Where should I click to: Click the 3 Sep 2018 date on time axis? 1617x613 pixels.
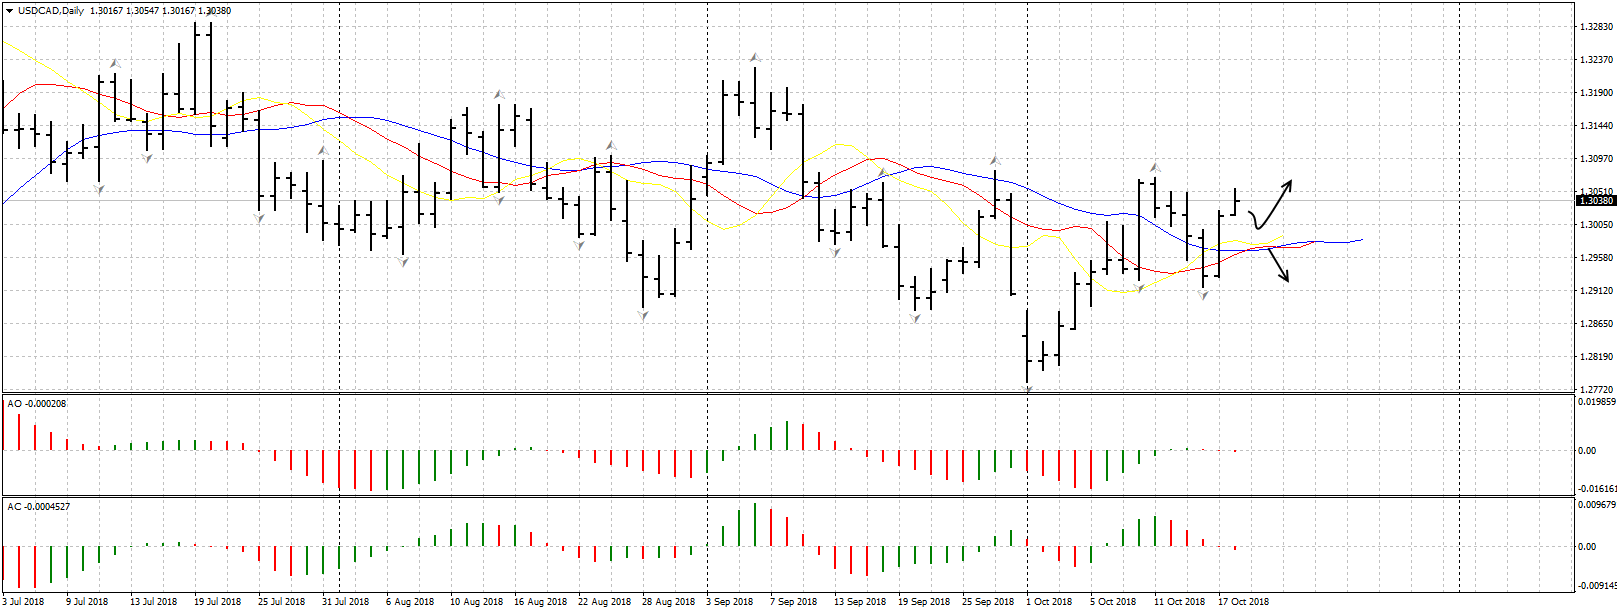point(730,602)
